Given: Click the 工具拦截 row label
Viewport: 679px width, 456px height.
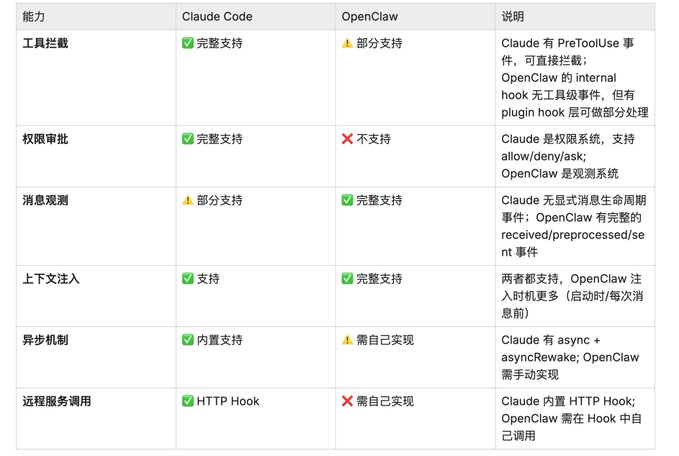Looking at the screenshot, I should tap(45, 43).
